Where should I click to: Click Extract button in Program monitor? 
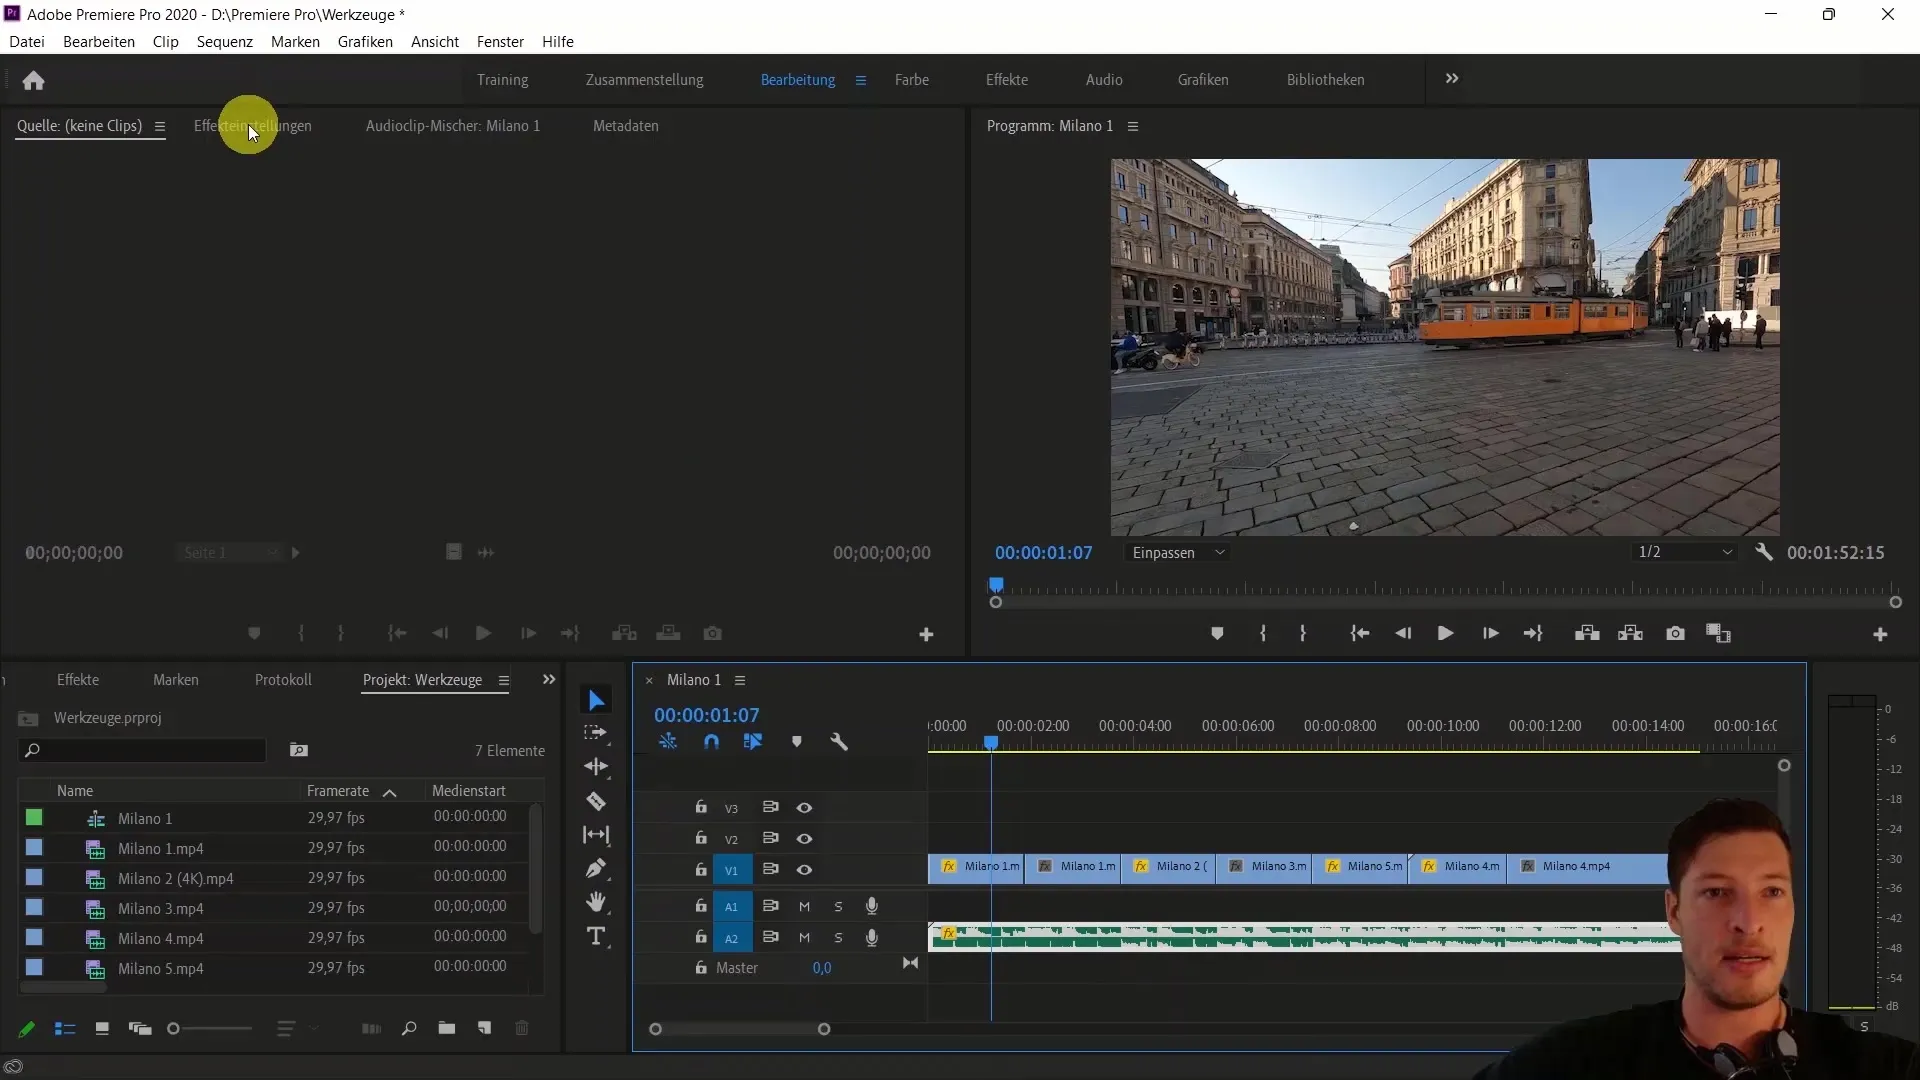coord(1631,634)
